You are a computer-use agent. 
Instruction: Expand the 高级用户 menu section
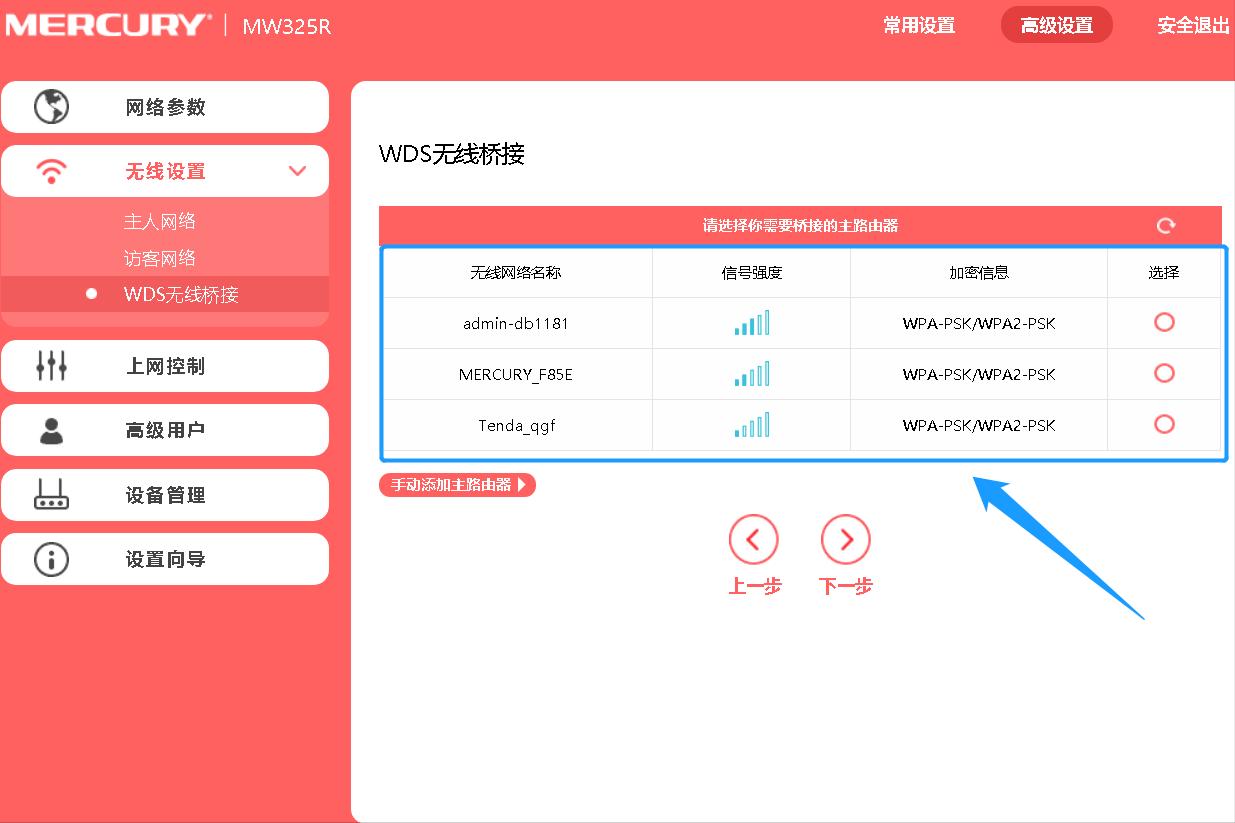pyautogui.click(x=163, y=430)
